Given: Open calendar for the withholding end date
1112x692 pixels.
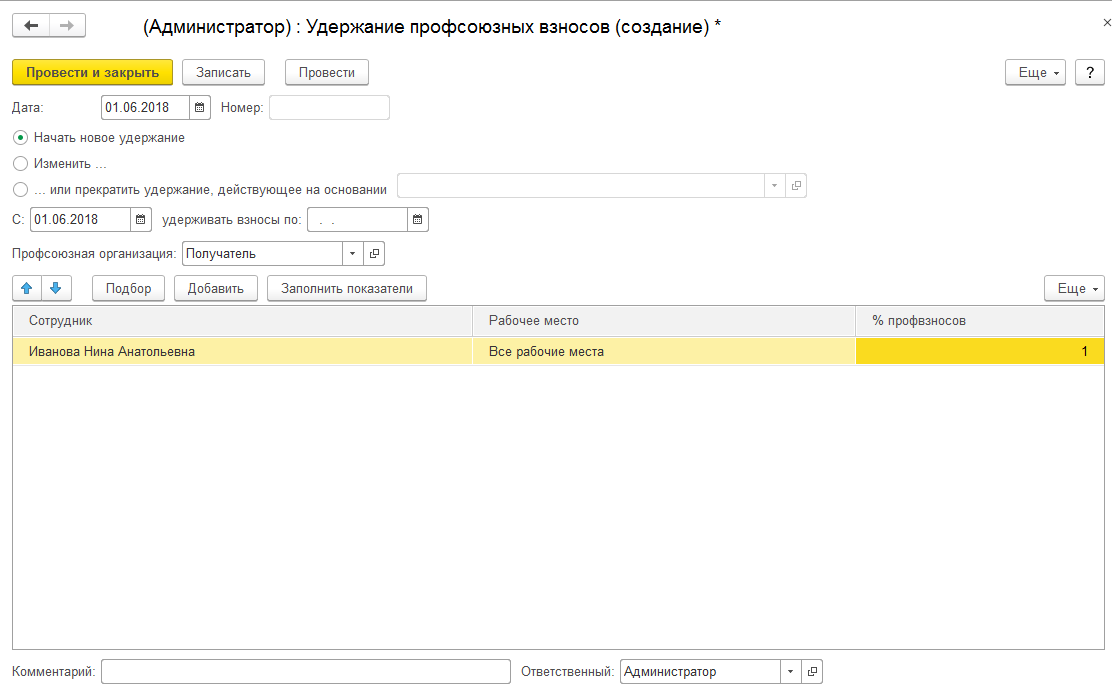Looking at the screenshot, I should pyautogui.click(x=418, y=219).
